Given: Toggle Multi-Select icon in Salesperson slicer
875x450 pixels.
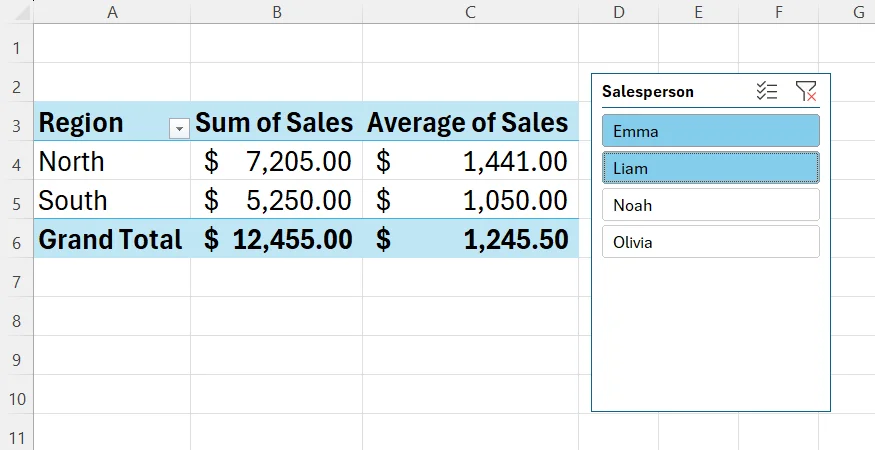Looking at the screenshot, I should (x=767, y=91).
